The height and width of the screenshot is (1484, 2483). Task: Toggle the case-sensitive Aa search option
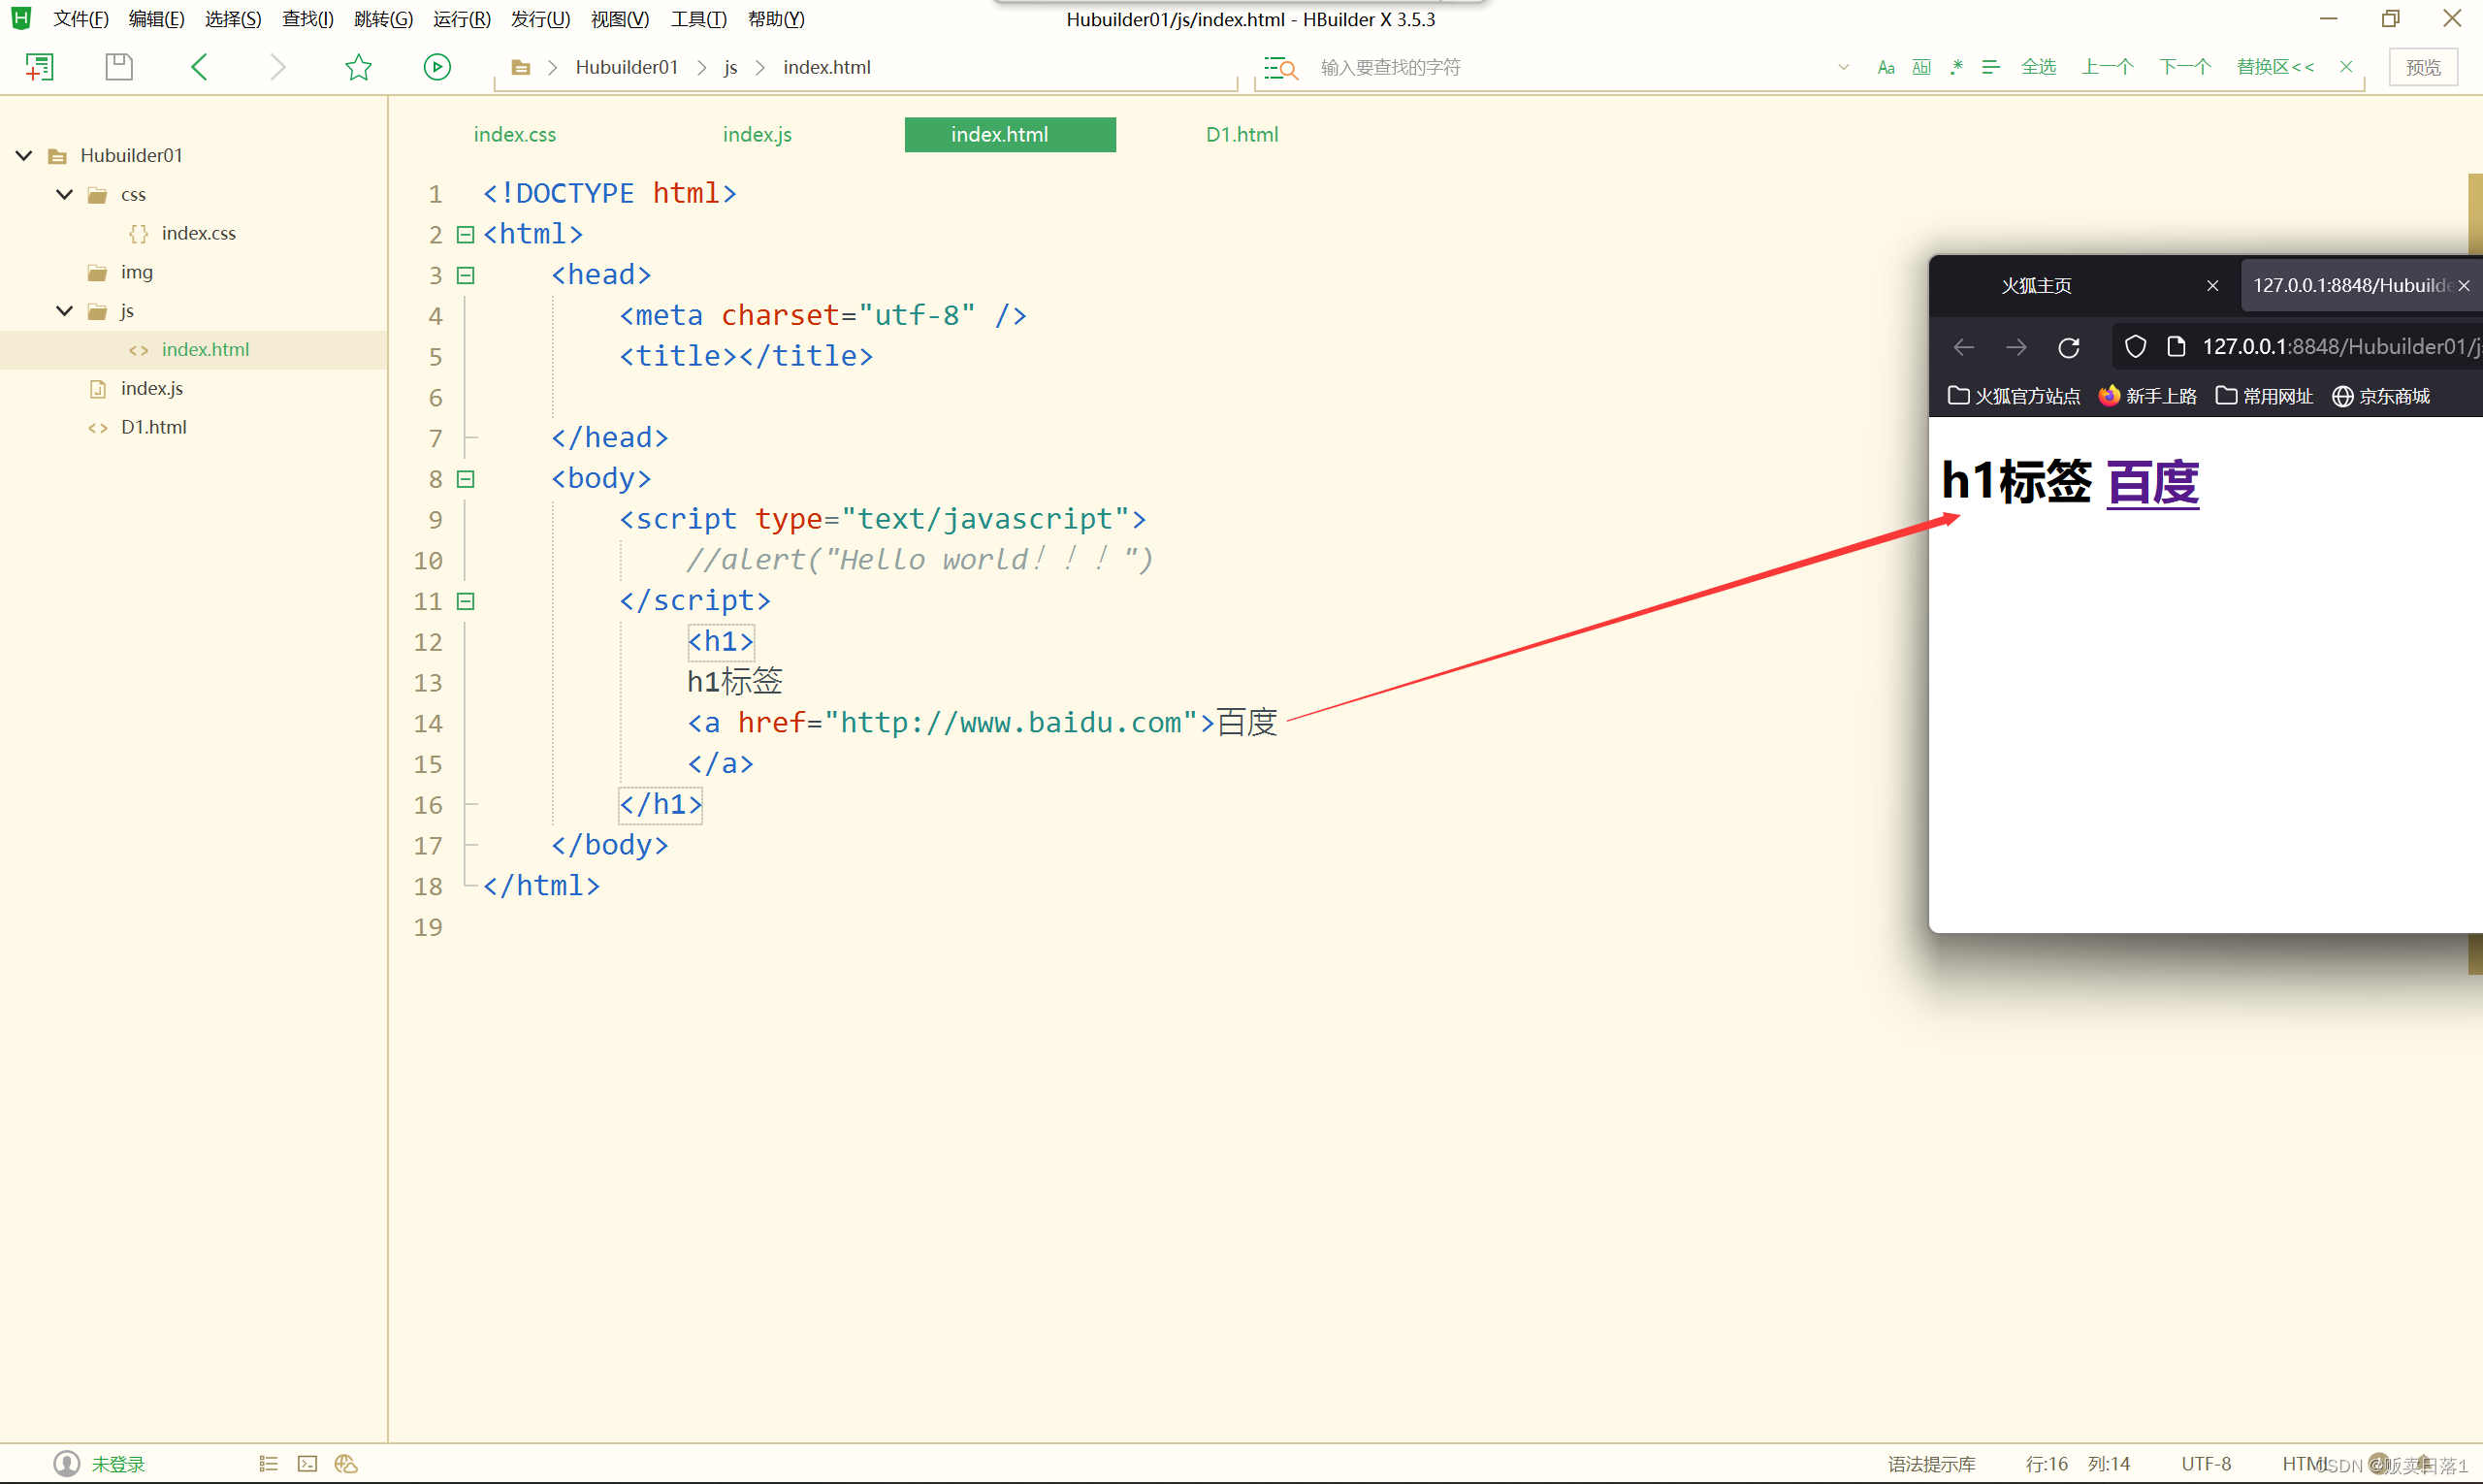[x=1886, y=67]
